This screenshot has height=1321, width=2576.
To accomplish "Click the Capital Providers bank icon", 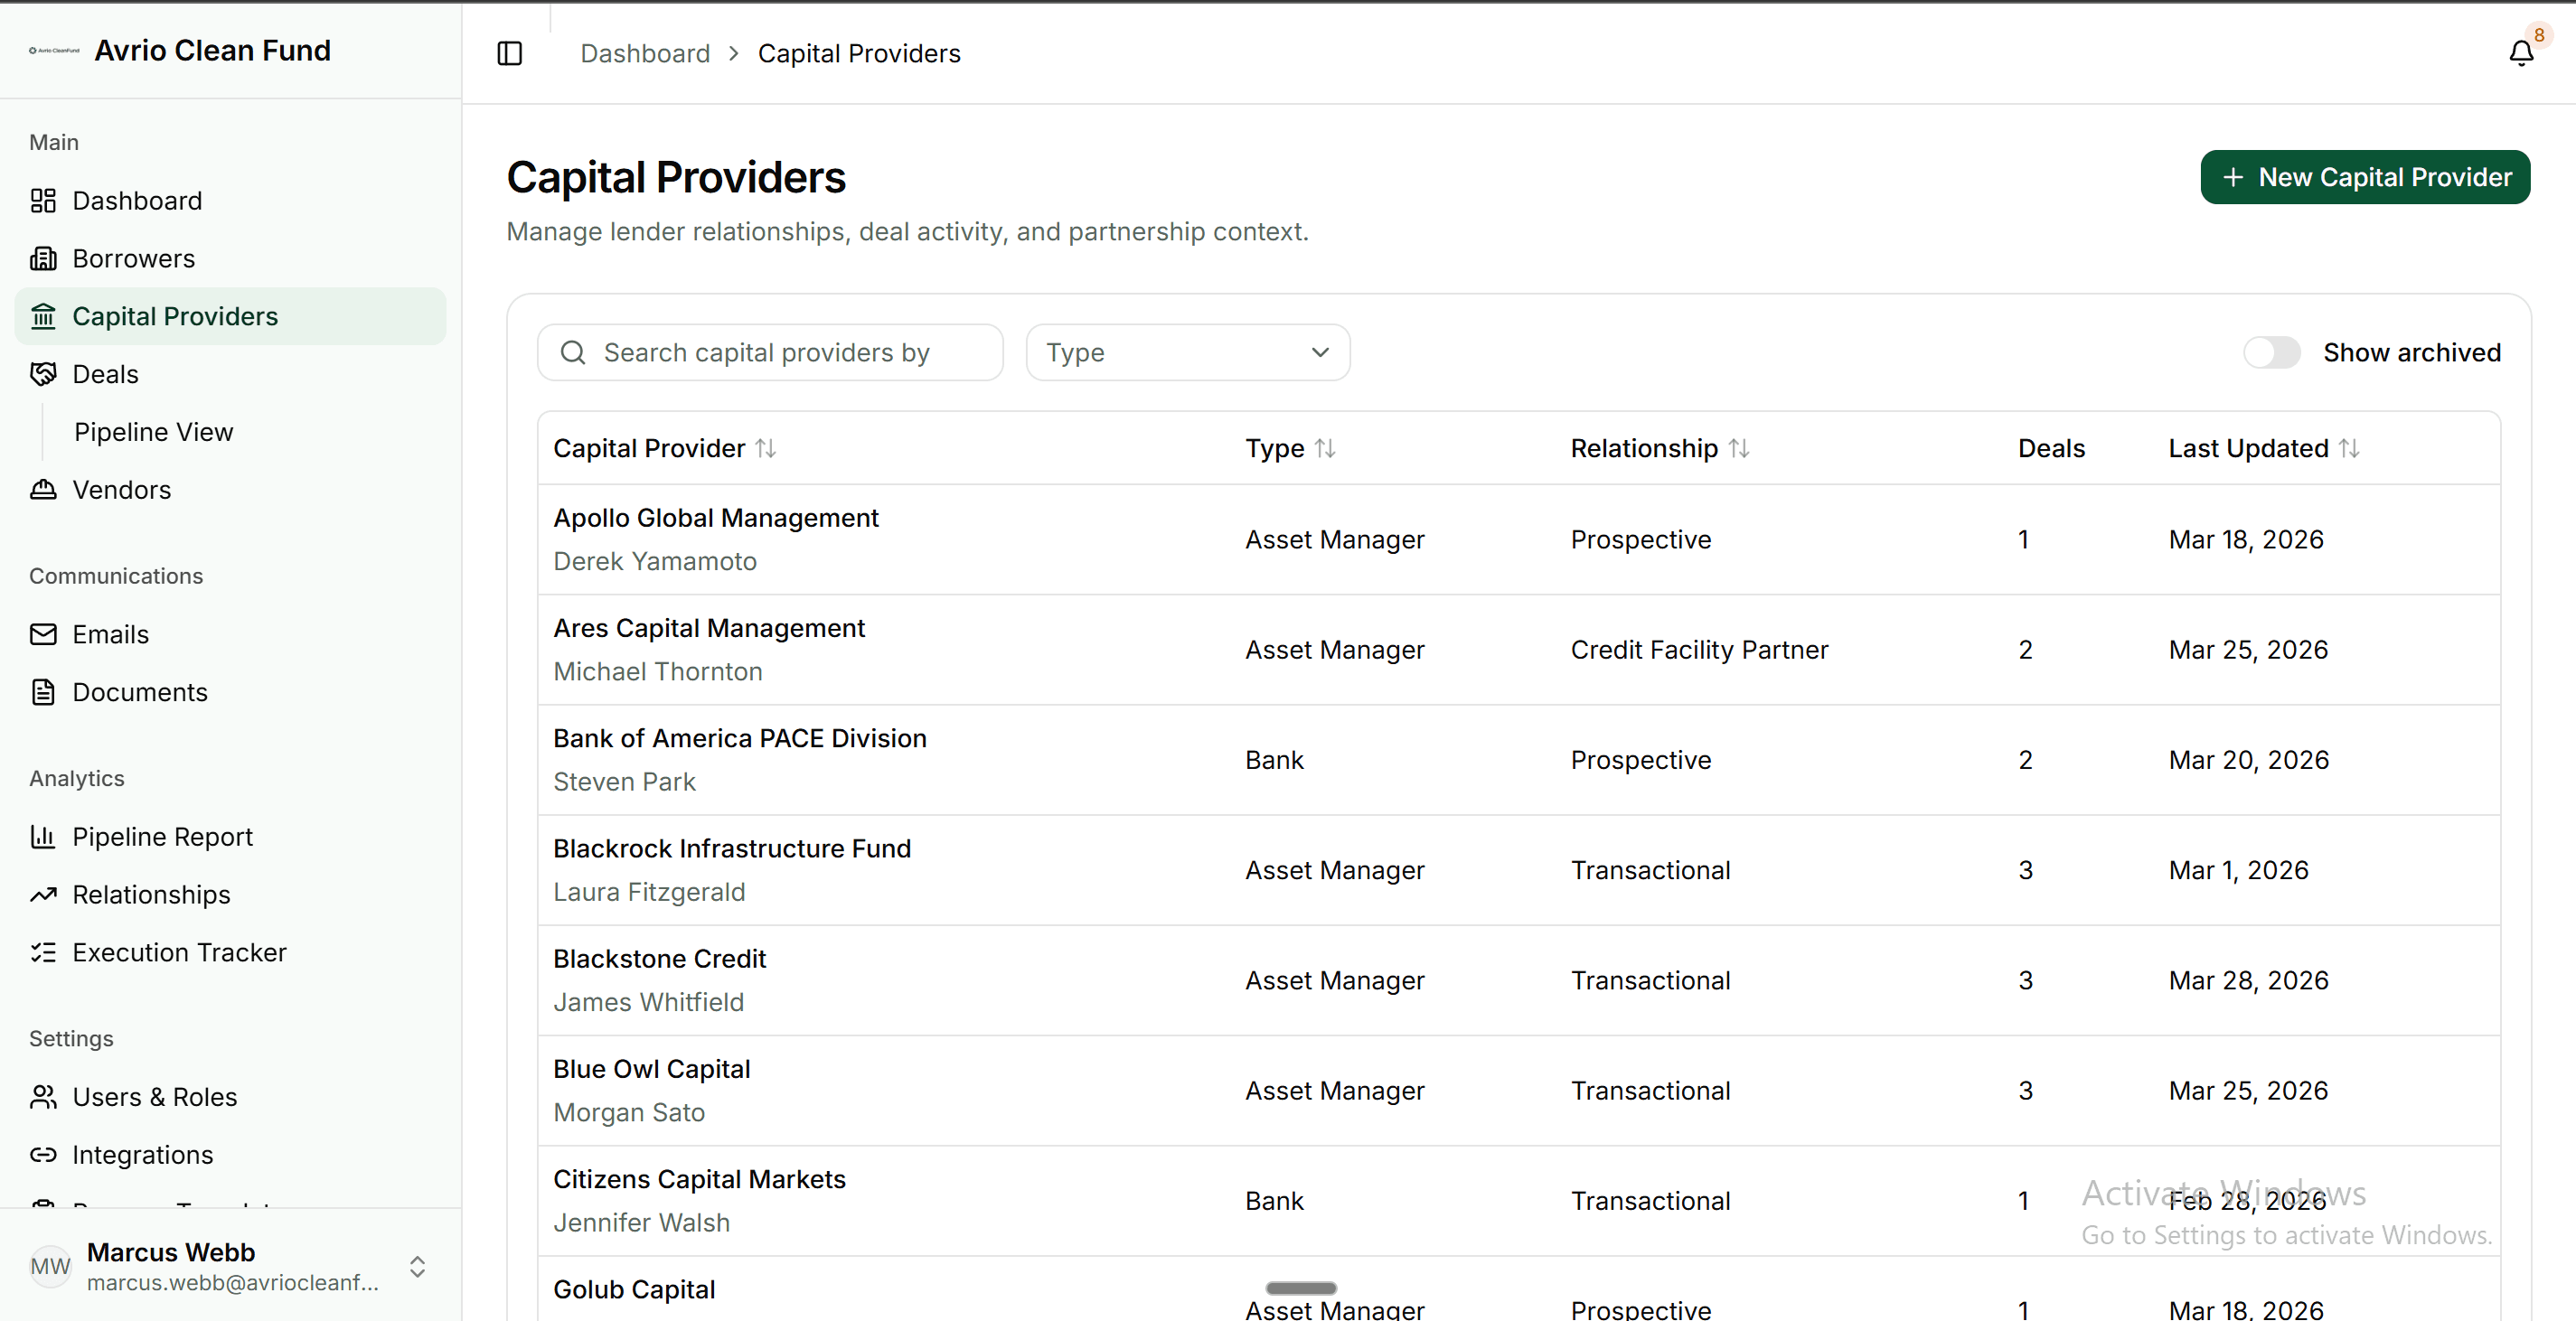I will tap(44, 316).
